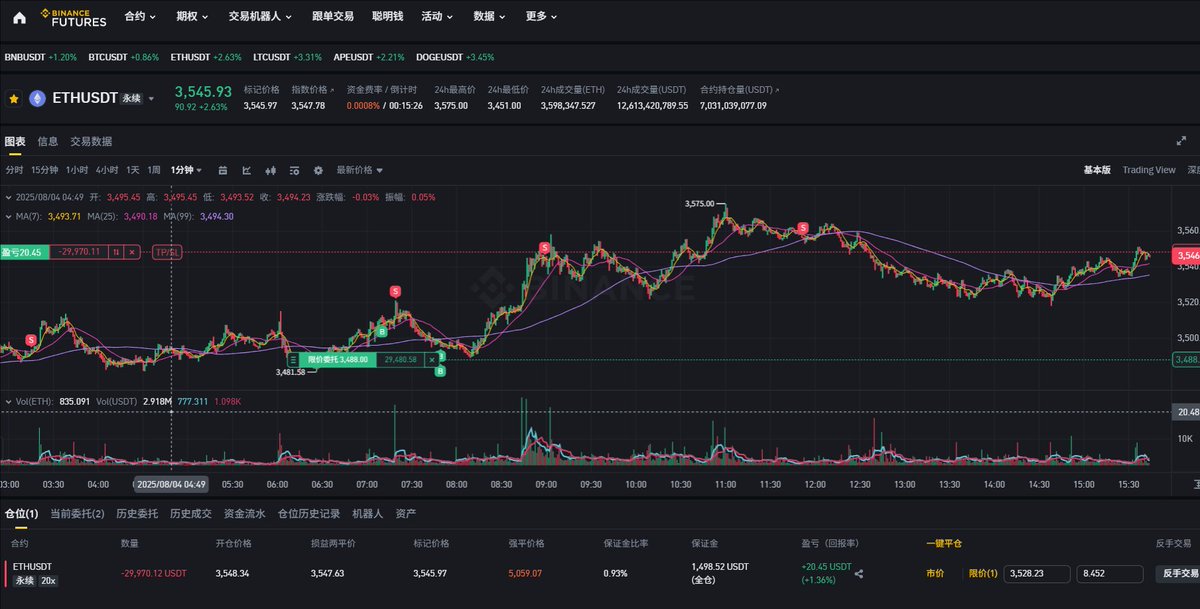Open the 1分钟 interval dropdown
Viewport: 1200px width, 609px height.
[x=186, y=170]
